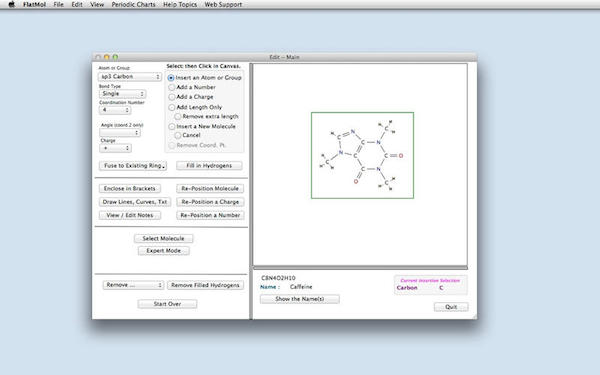Click the Expert Mode button
This screenshot has height=375, width=600.
point(163,251)
